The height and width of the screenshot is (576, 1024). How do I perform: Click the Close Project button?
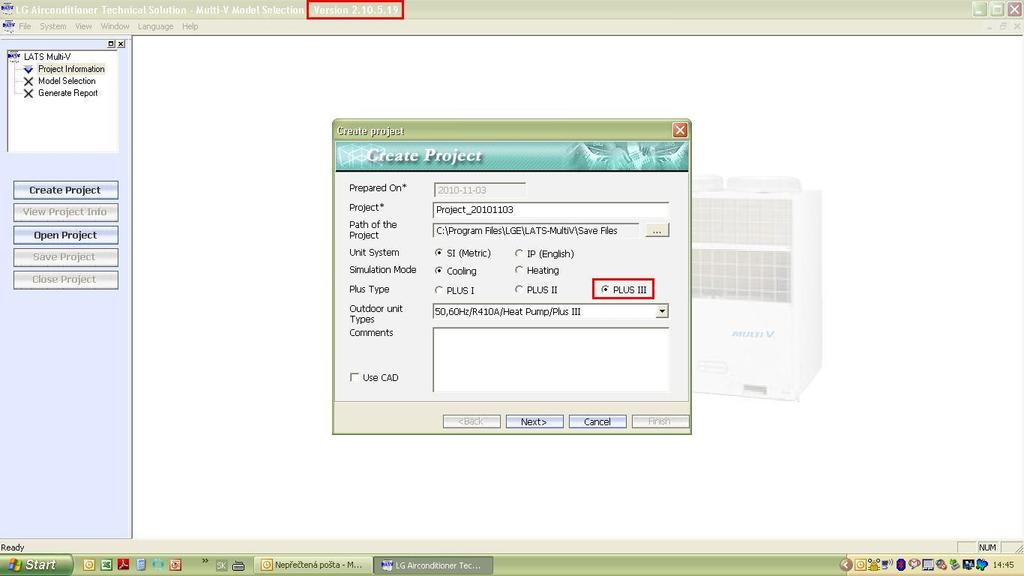click(x=65, y=280)
